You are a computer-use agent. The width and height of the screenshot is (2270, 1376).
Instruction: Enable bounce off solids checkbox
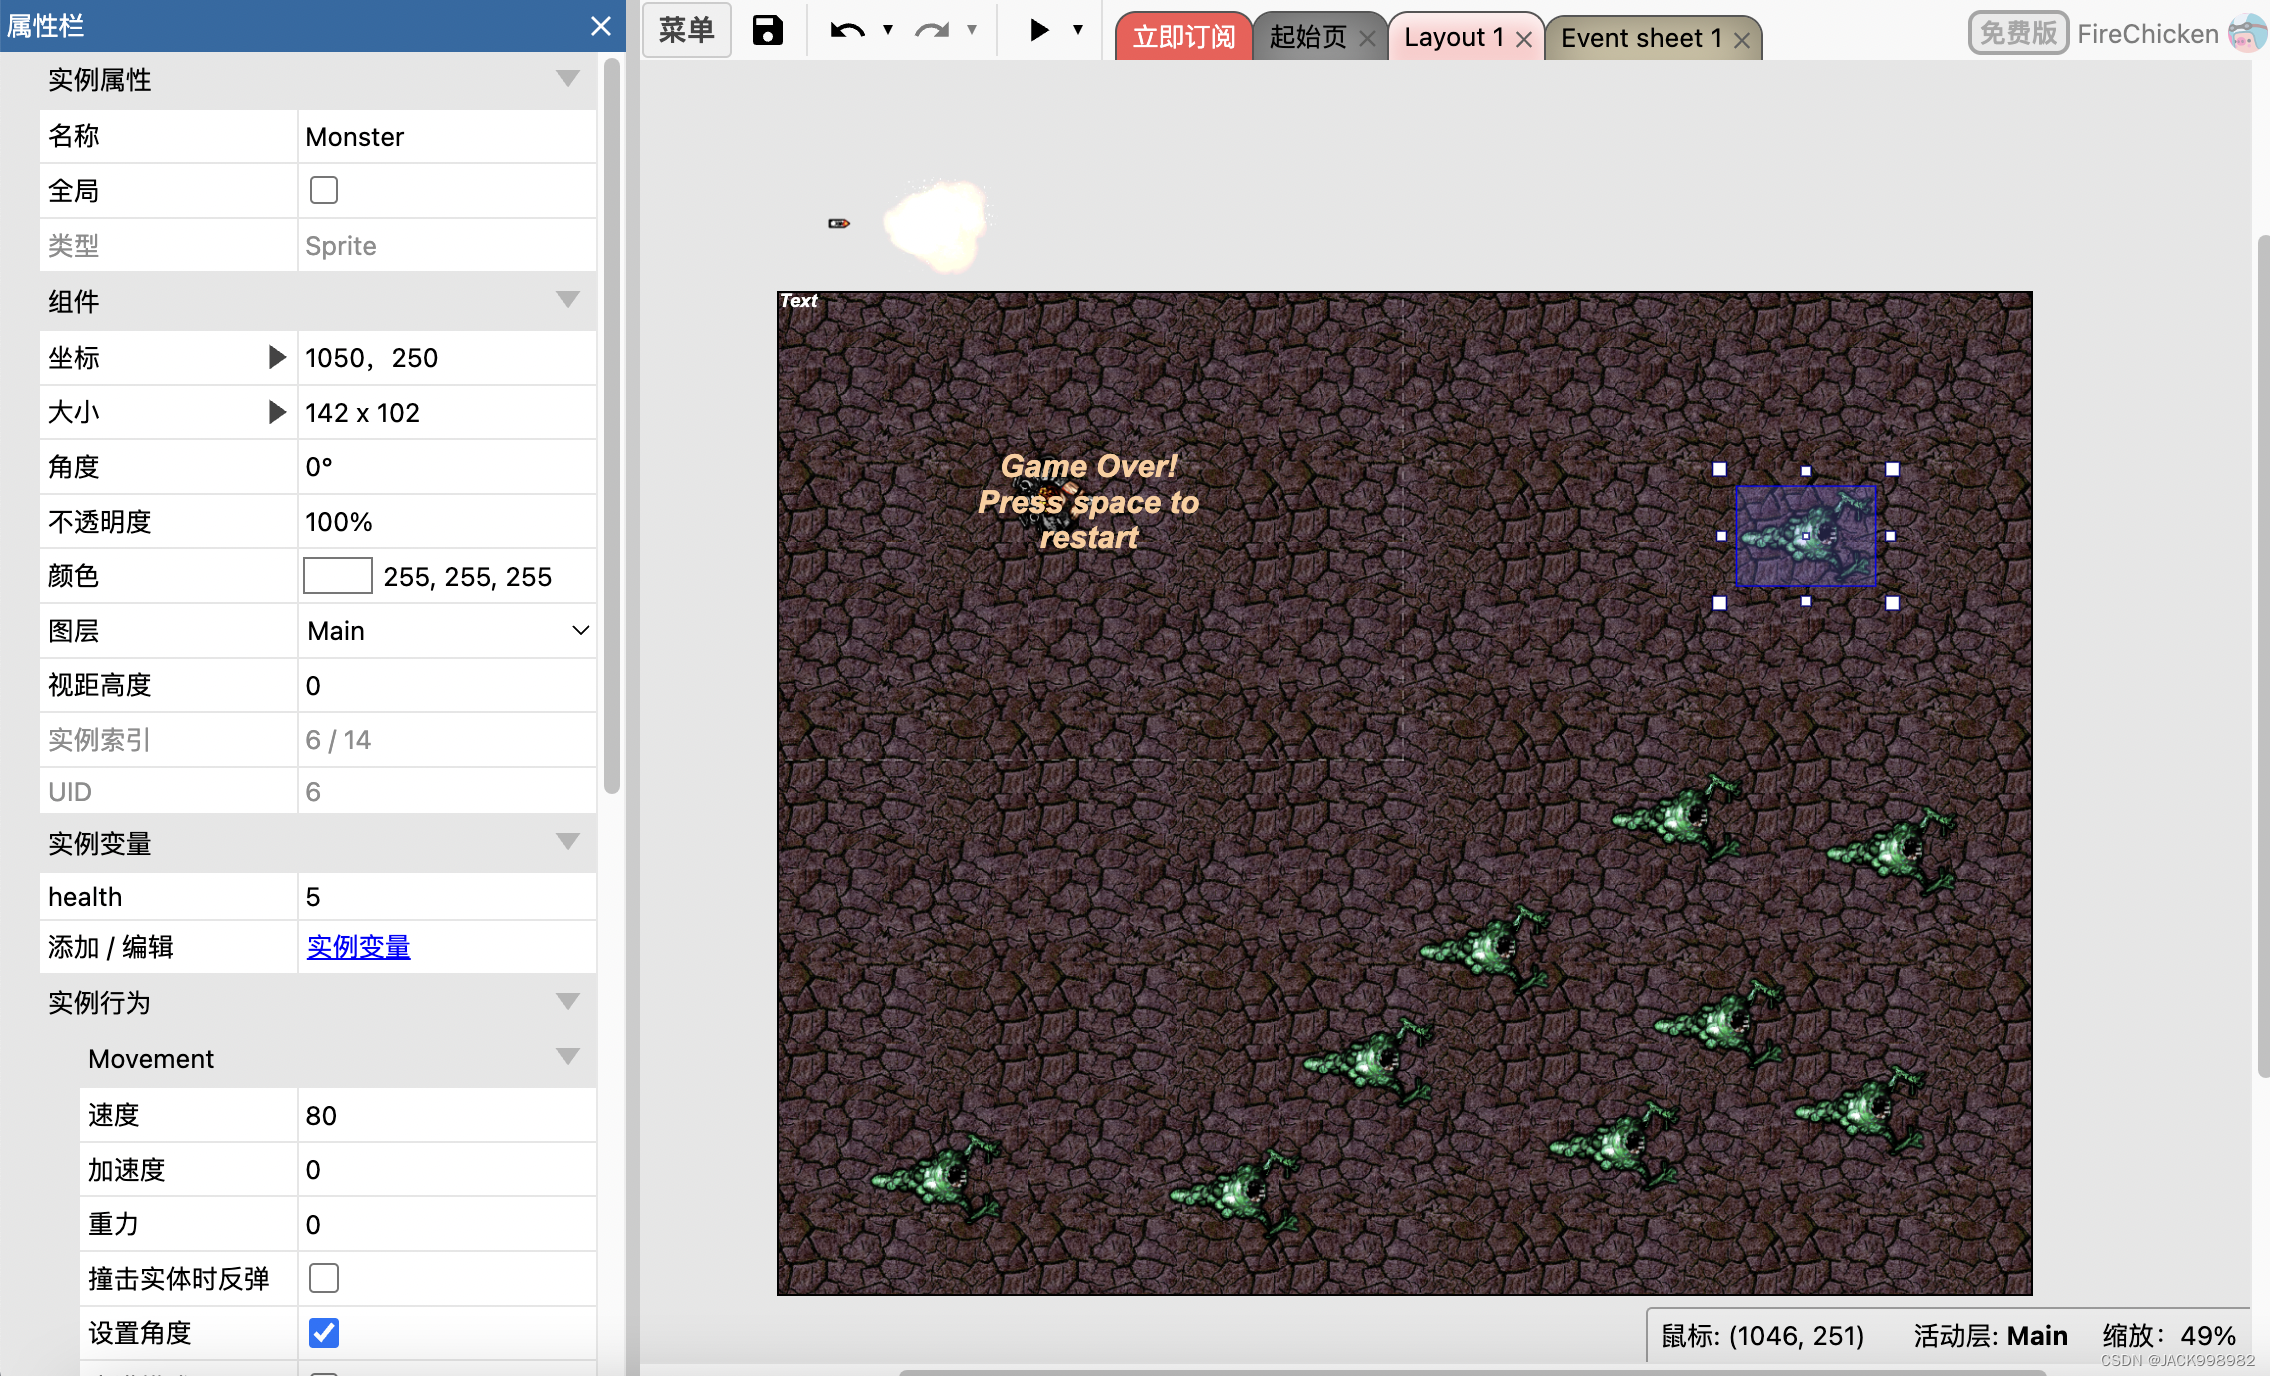tap(324, 1278)
